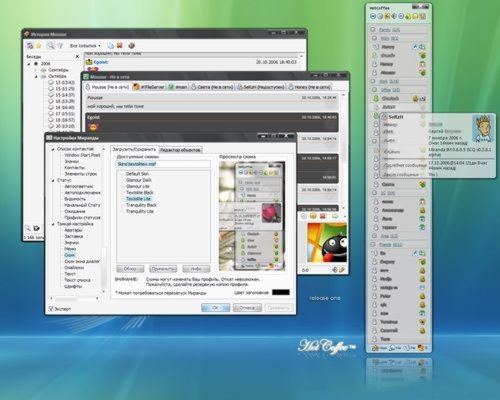Switch to Sellum chat tab
The width and height of the screenshot is (500, 400).
click(260, 87)
